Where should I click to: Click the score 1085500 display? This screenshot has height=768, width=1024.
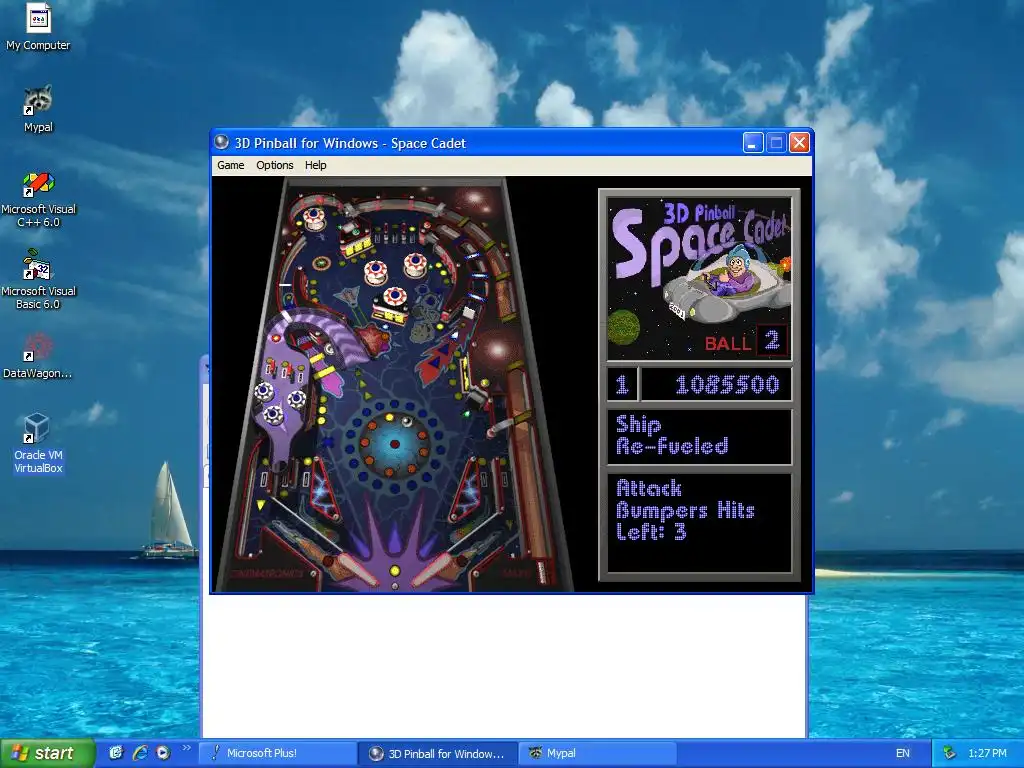coord(716,385)
